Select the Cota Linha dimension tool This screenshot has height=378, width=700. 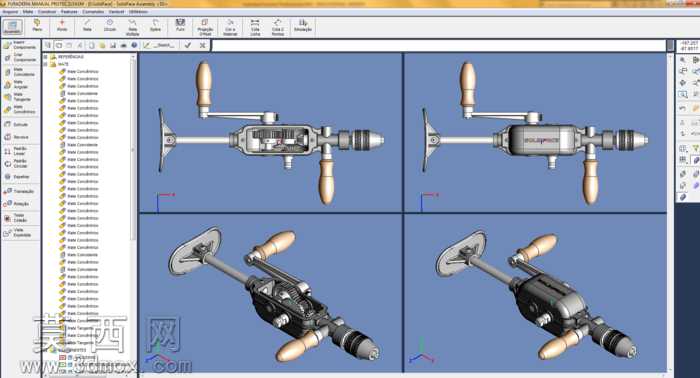click(x=255, y=27)
